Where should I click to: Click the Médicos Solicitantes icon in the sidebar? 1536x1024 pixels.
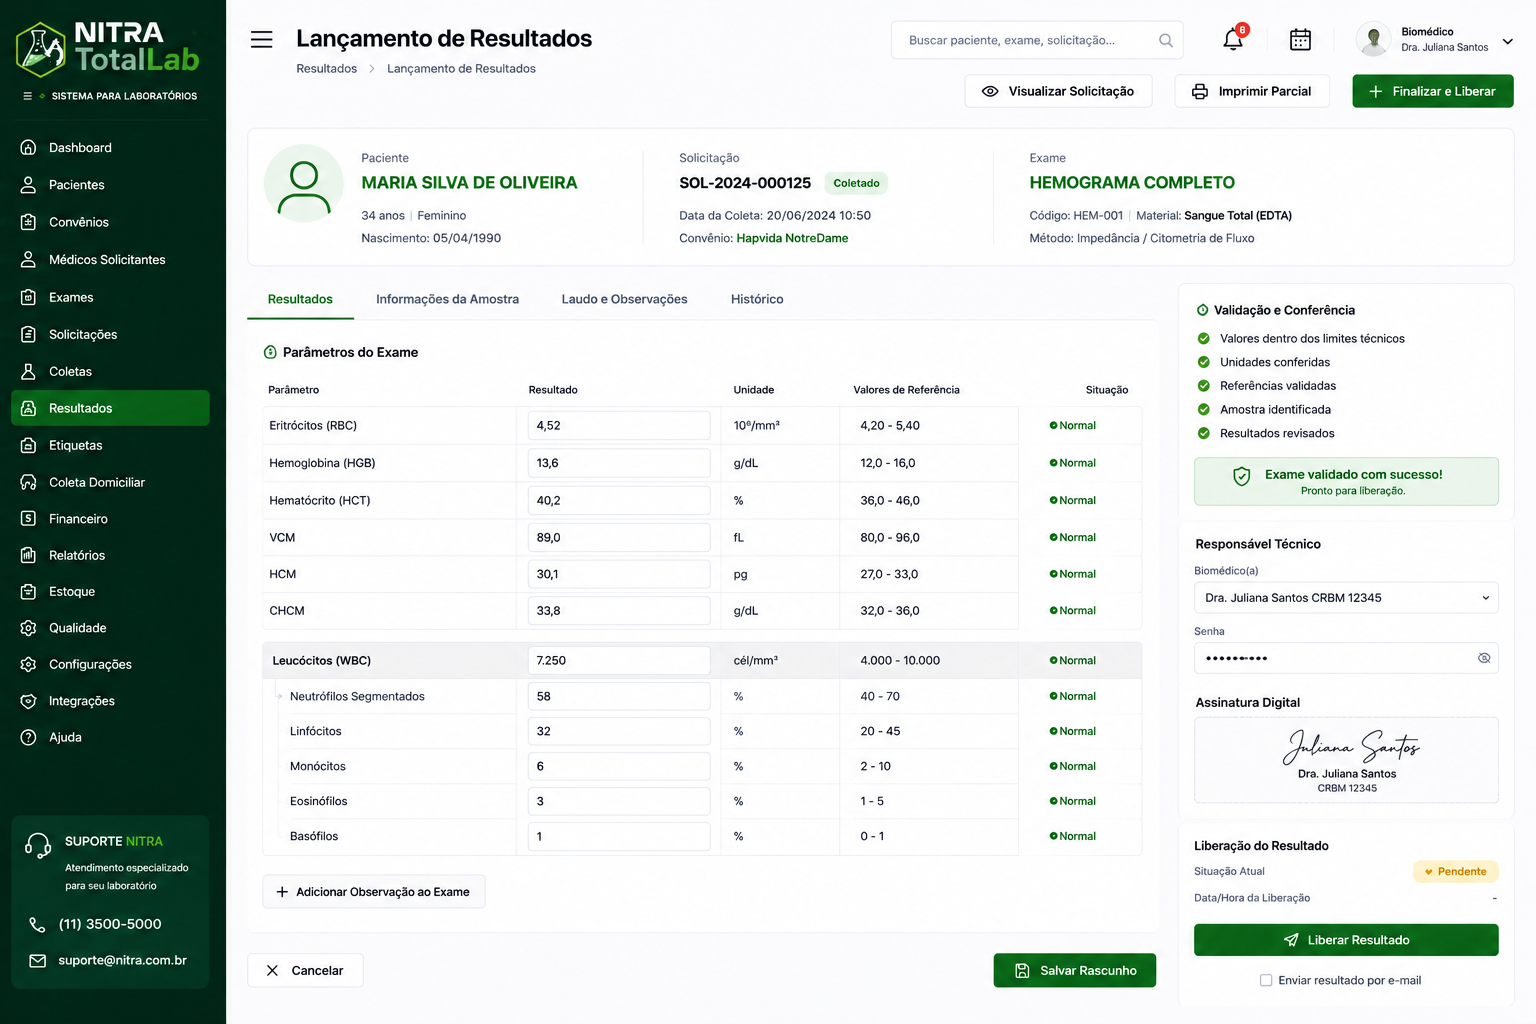click(x=29, y=259)
